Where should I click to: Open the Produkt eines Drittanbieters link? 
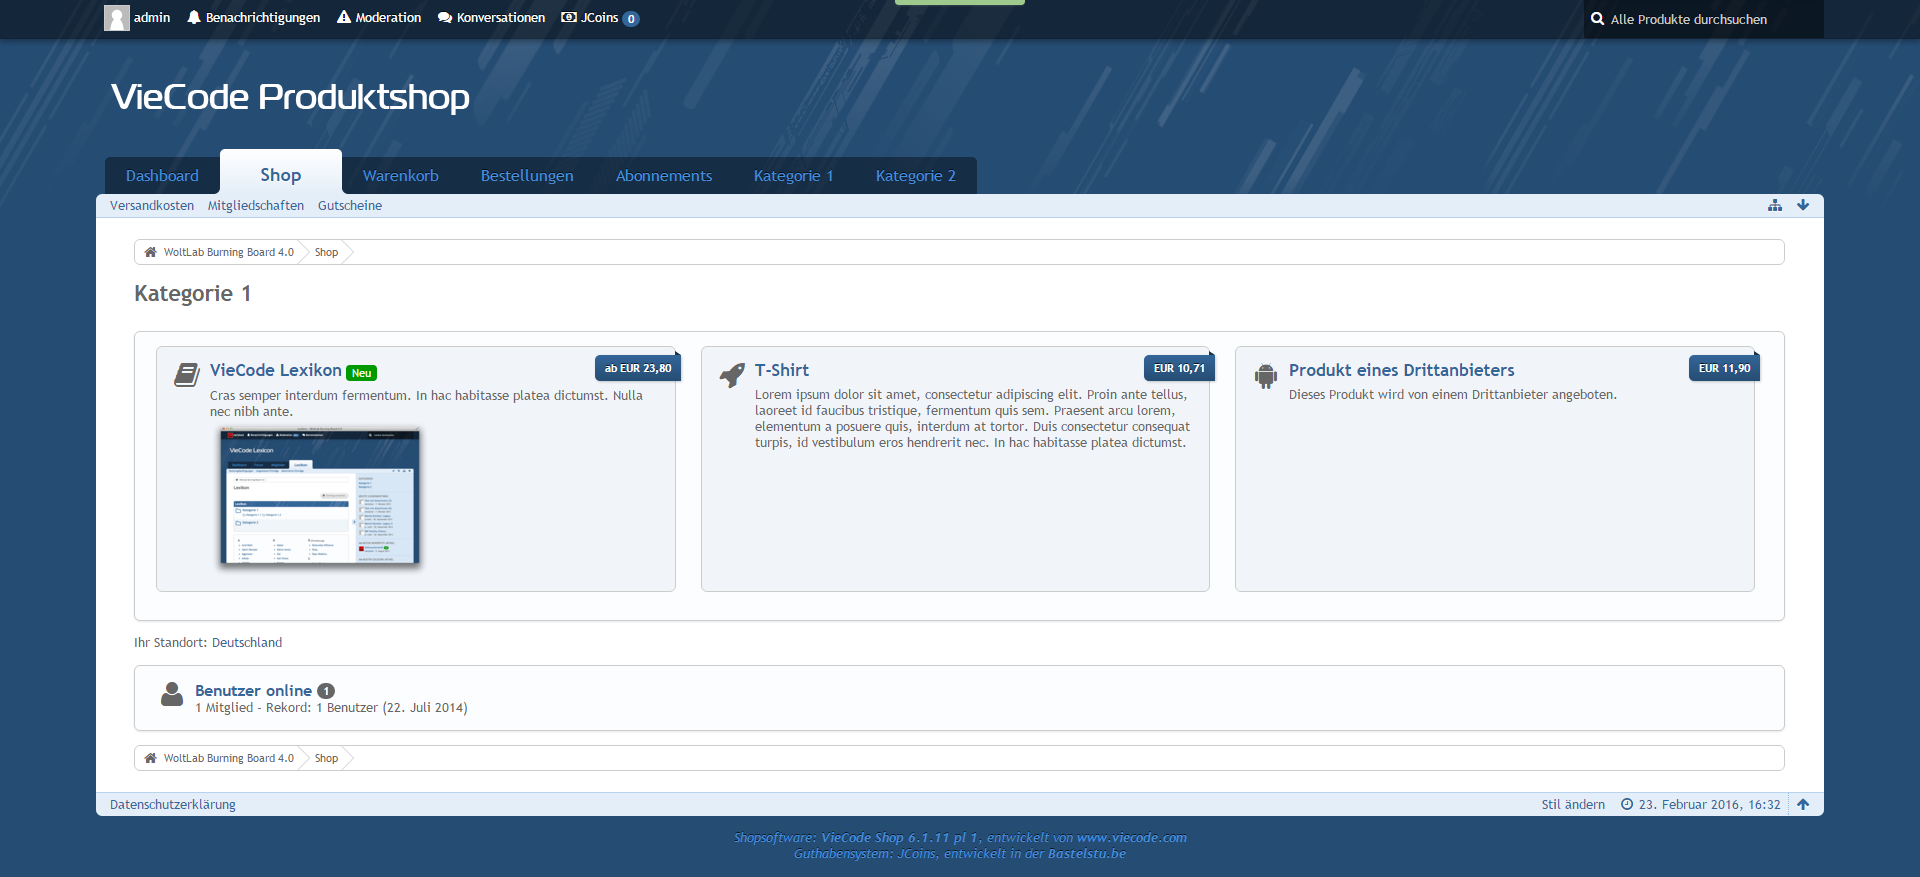tap(1401, 370)
